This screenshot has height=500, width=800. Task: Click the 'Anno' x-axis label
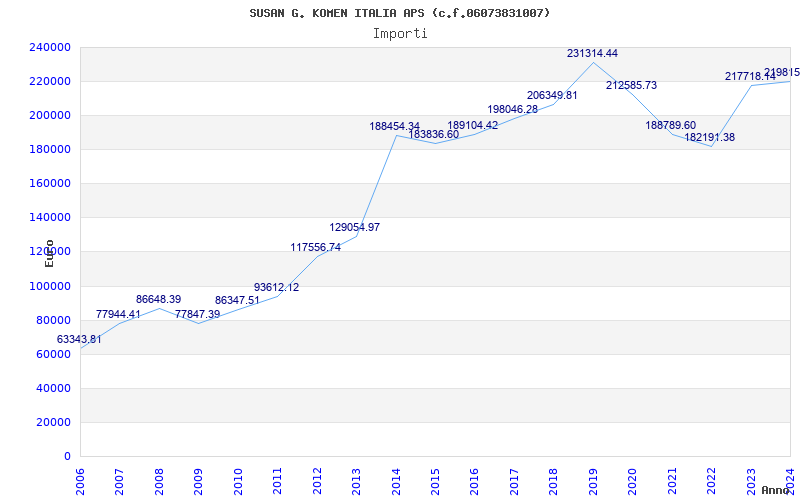(776, 490)
